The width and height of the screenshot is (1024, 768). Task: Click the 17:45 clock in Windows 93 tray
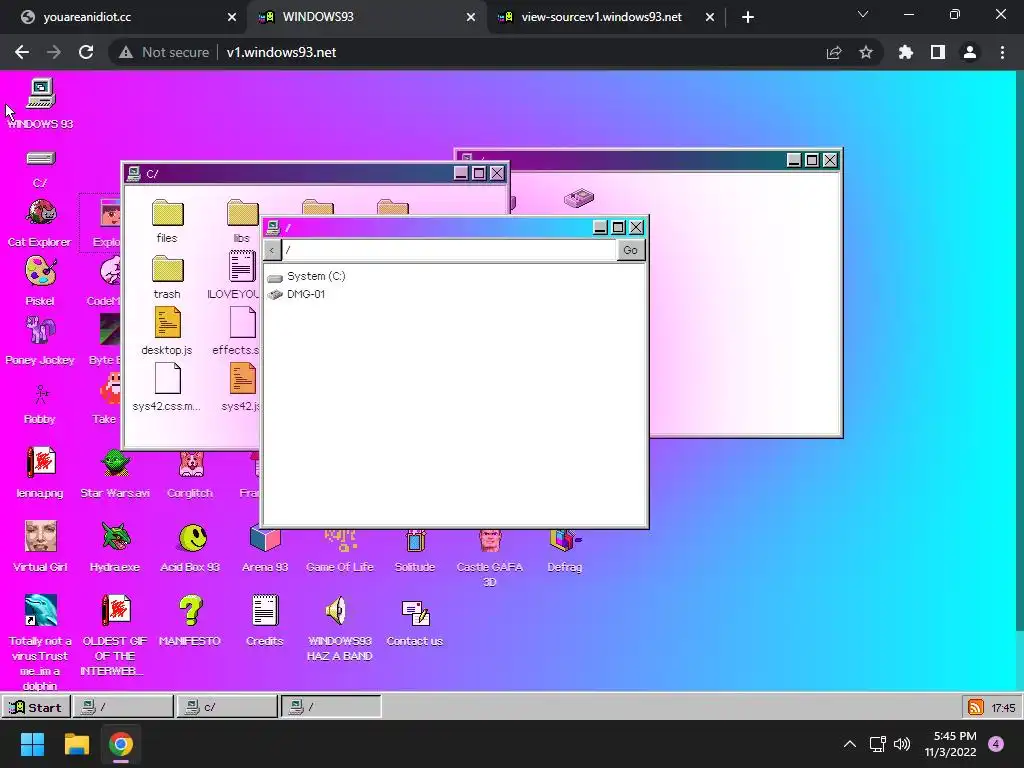pyautogui.click(x=1003, y=708)
